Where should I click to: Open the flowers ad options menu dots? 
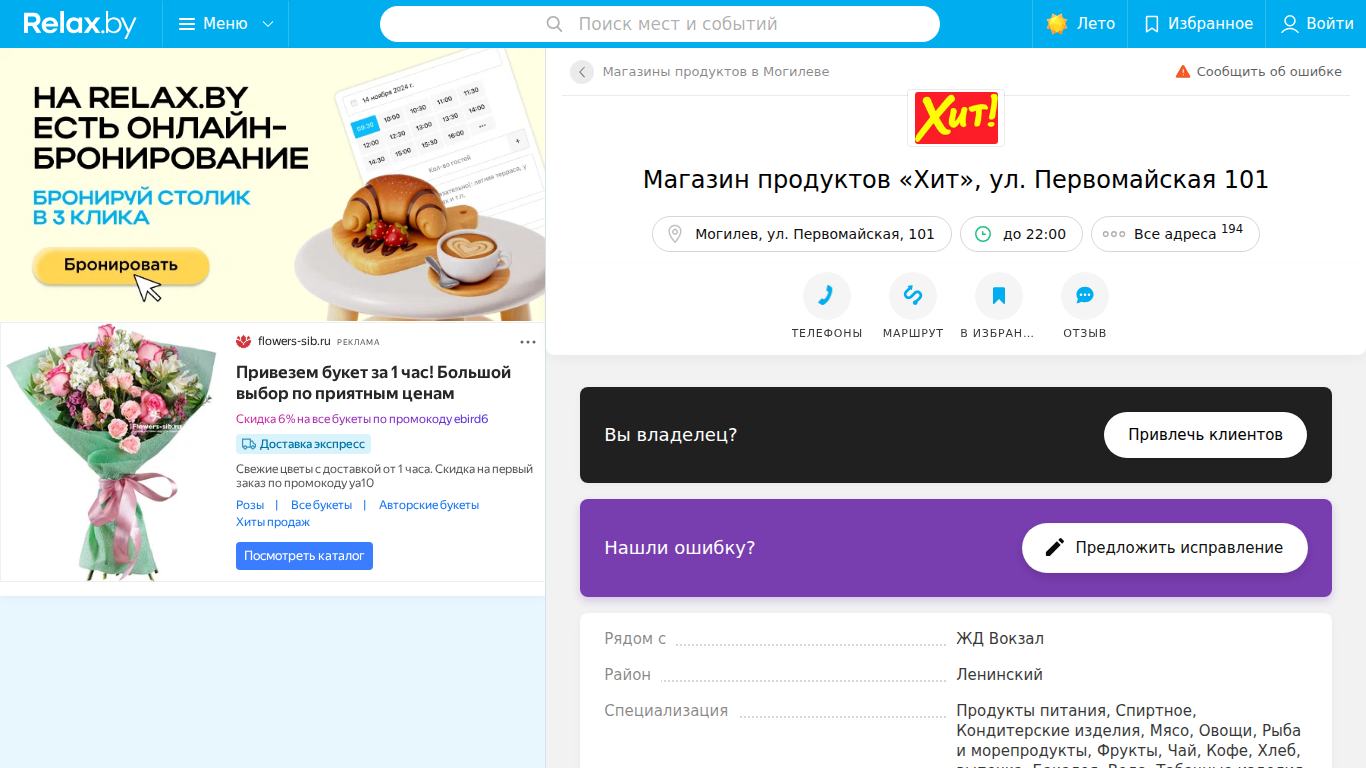click(x=528, y=342)
